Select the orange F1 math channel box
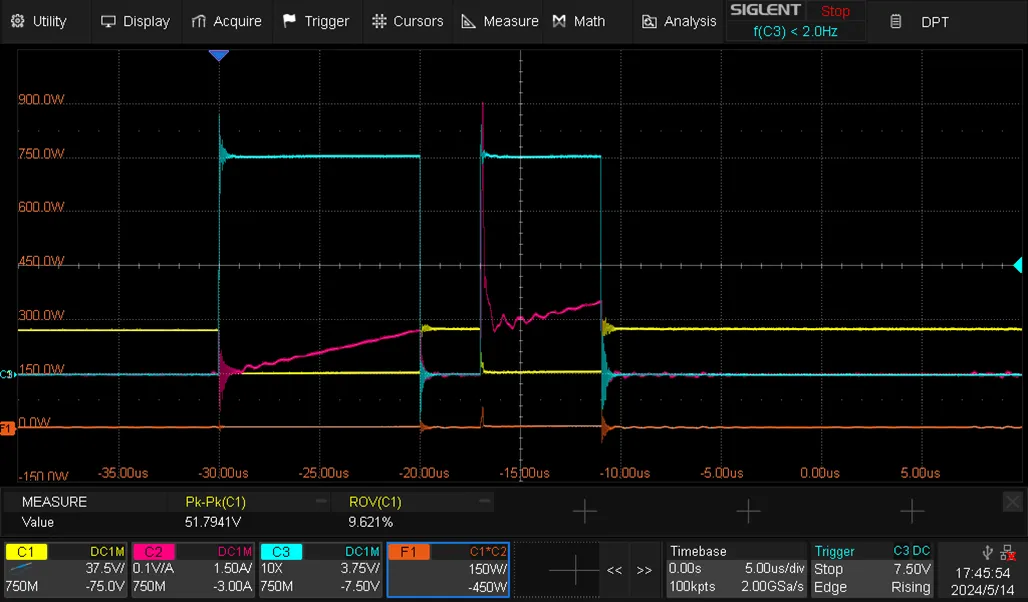 (x=449, y=569)
